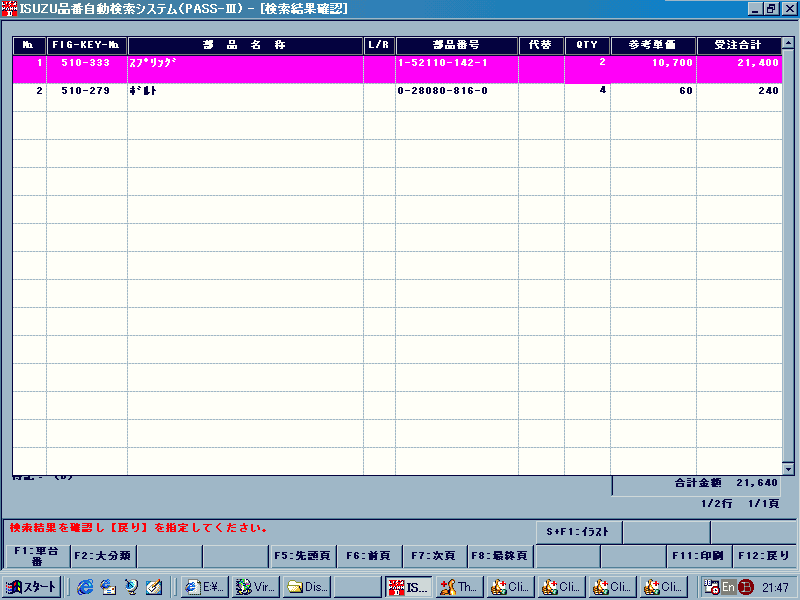Click the red round IME tray icon
This screenshot has width=800, height=600.
tap(745, 587)
